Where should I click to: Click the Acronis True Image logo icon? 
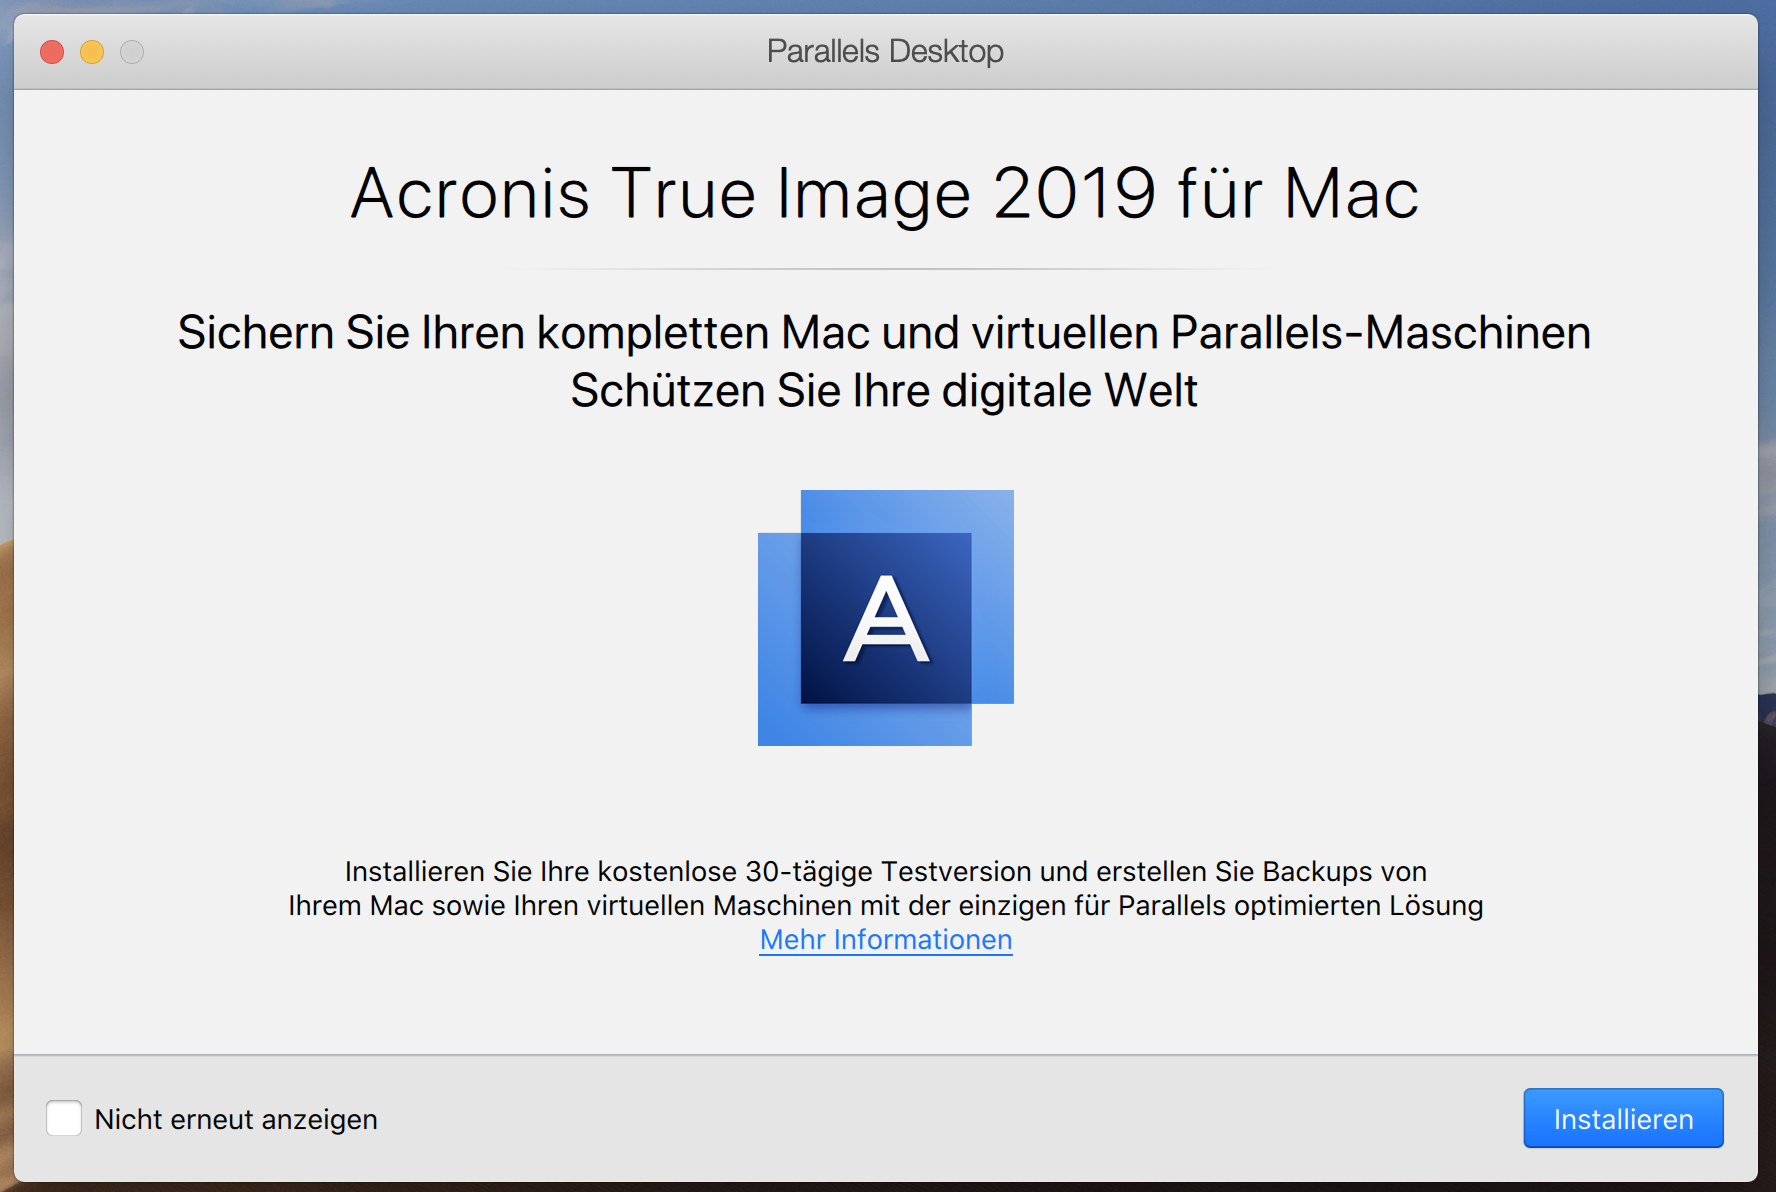886,618
